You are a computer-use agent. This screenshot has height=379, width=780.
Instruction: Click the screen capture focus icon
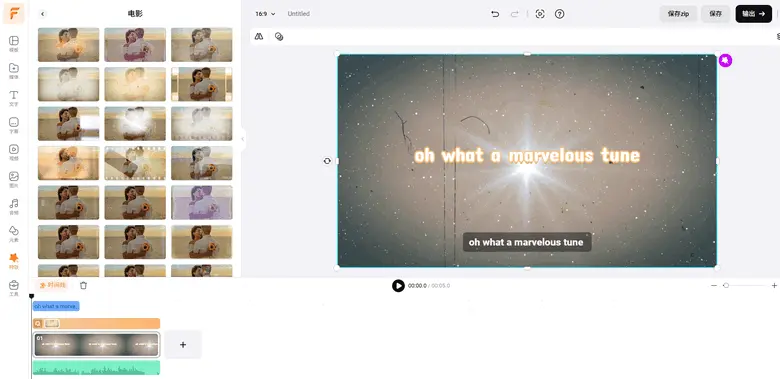(x=540, y=14)
